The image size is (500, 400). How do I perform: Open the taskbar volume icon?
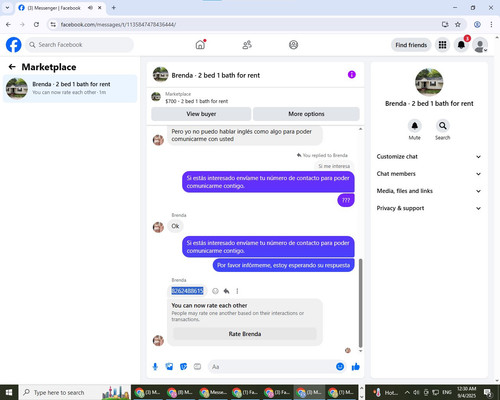pos(416,392)
